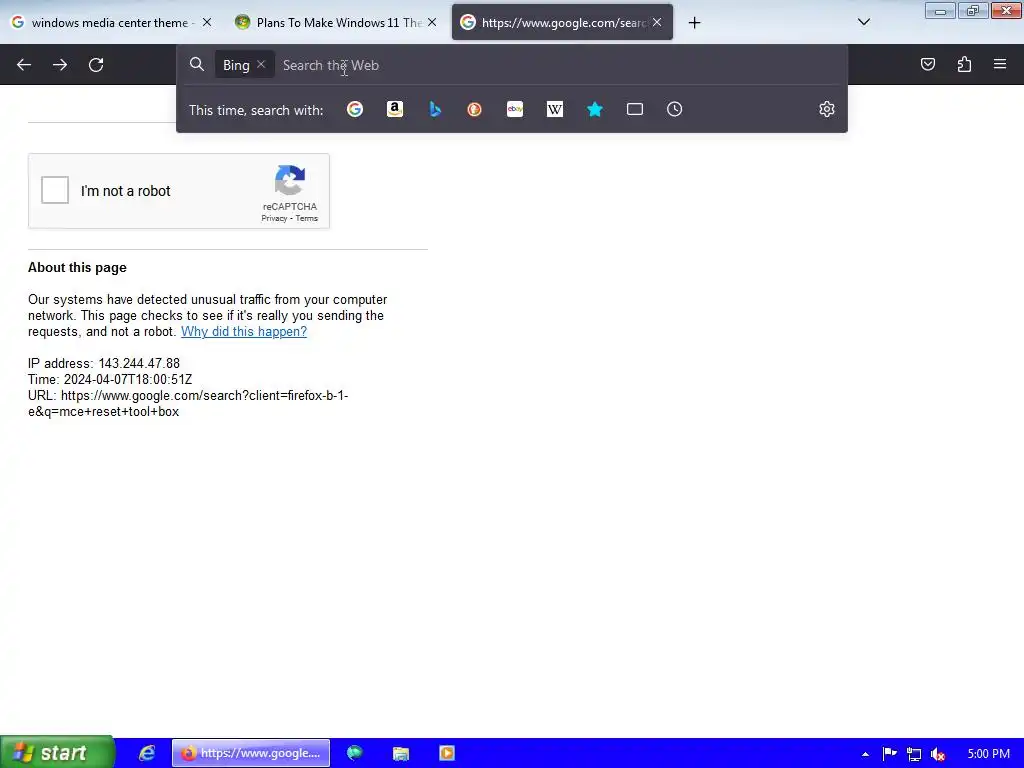1024x768 pixels.
Task: Click the network tray icon
Action: [x=914, y=754]
